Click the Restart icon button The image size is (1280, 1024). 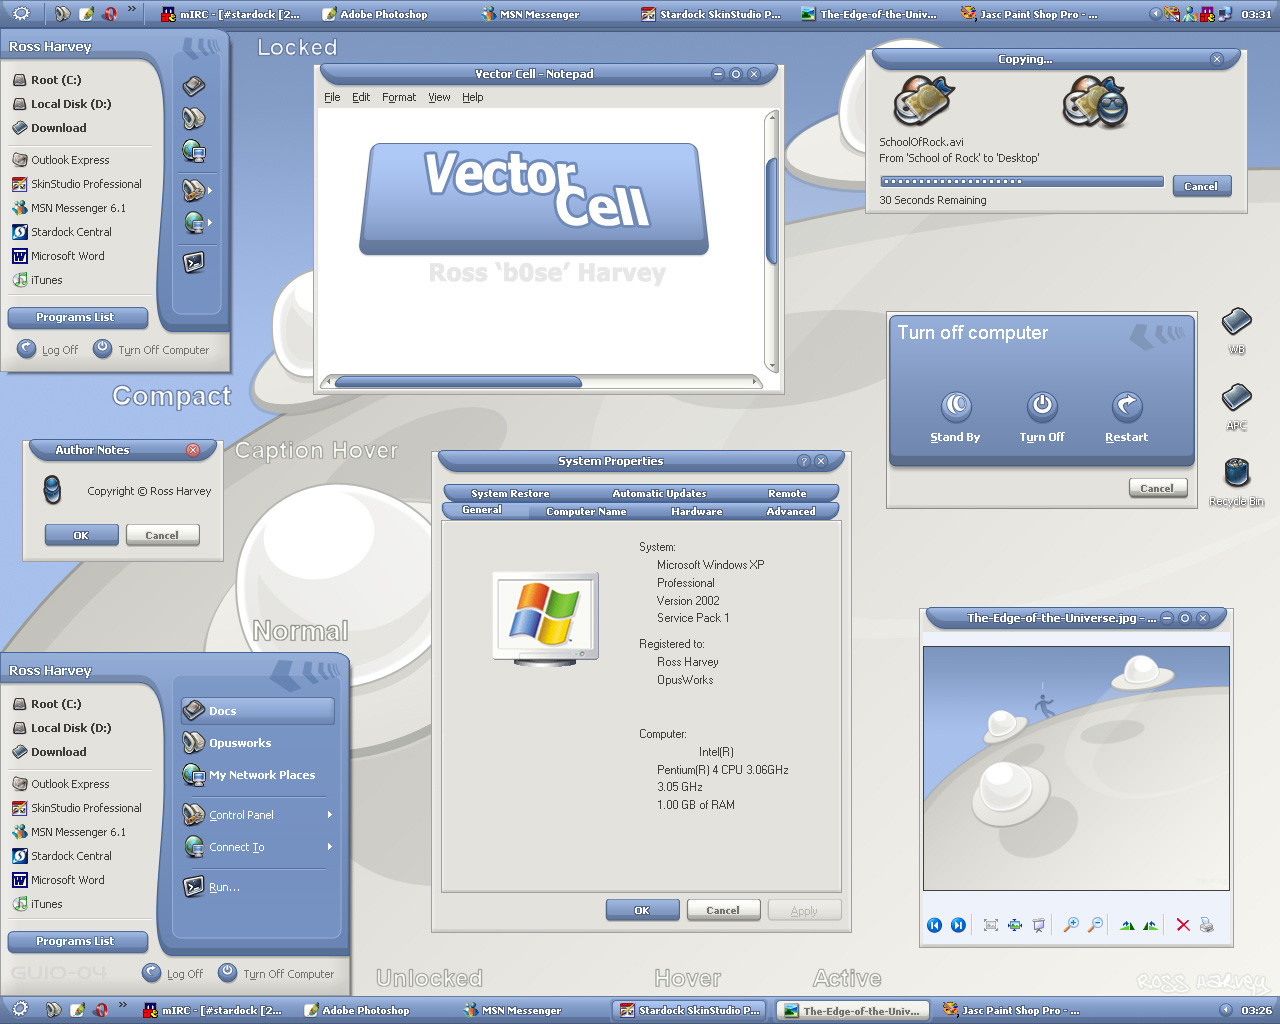[1127, 405]
